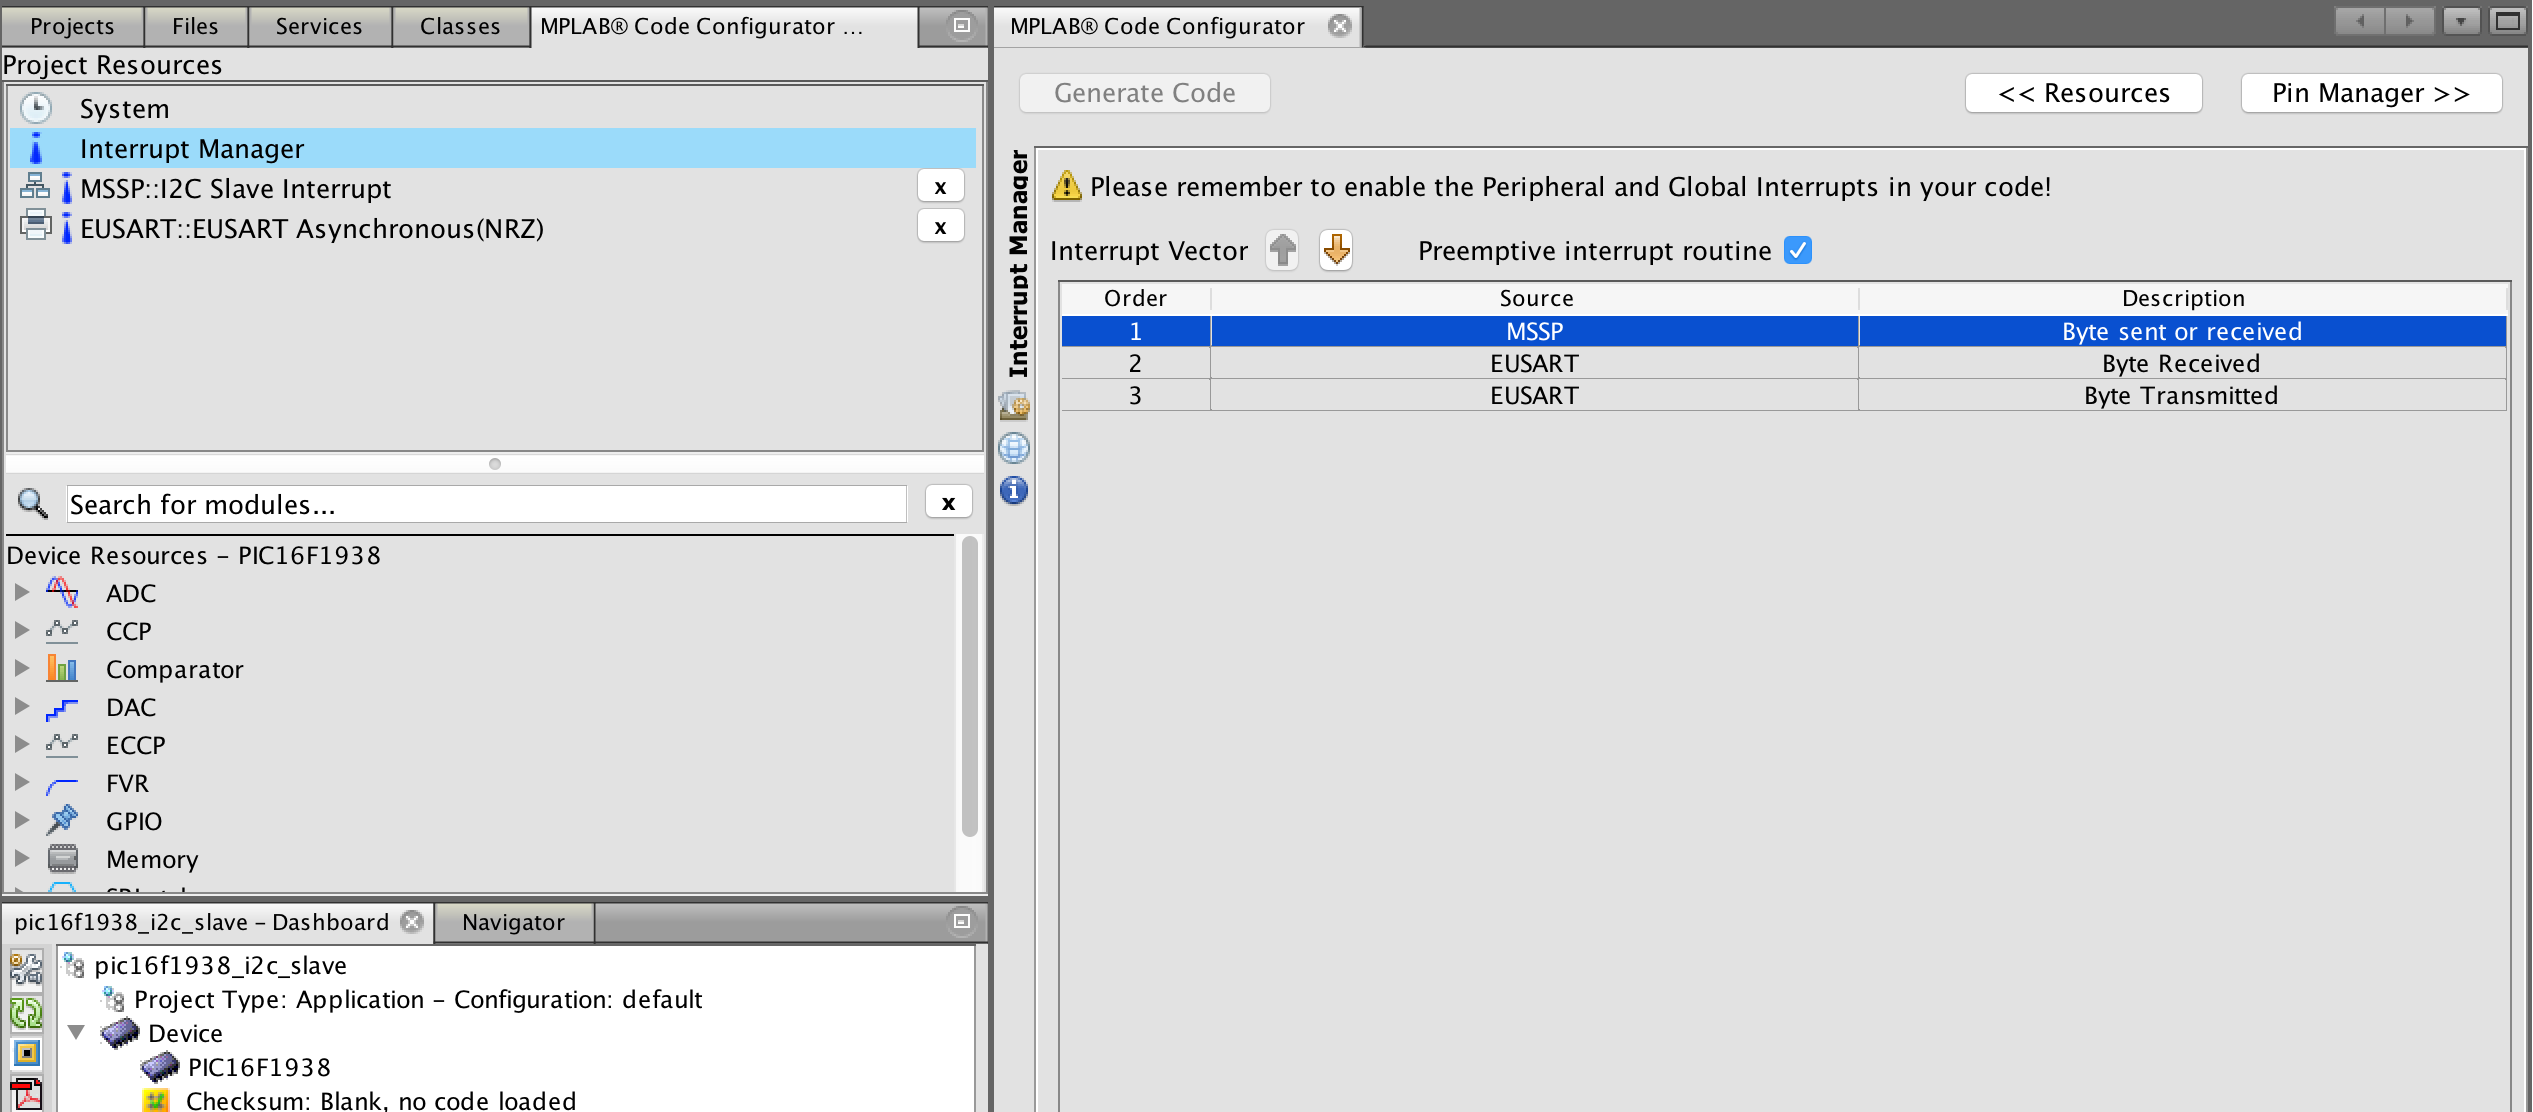Screen dimensions: 2533x1112
Task: Switch to the Files tab
Action: click(195, 26)
